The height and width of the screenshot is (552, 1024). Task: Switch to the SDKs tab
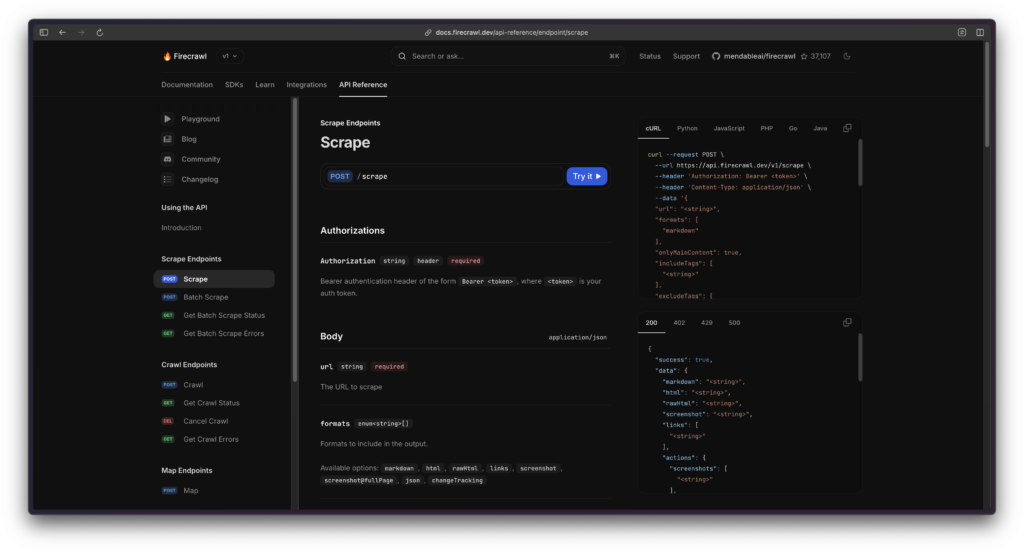(234, 85)
